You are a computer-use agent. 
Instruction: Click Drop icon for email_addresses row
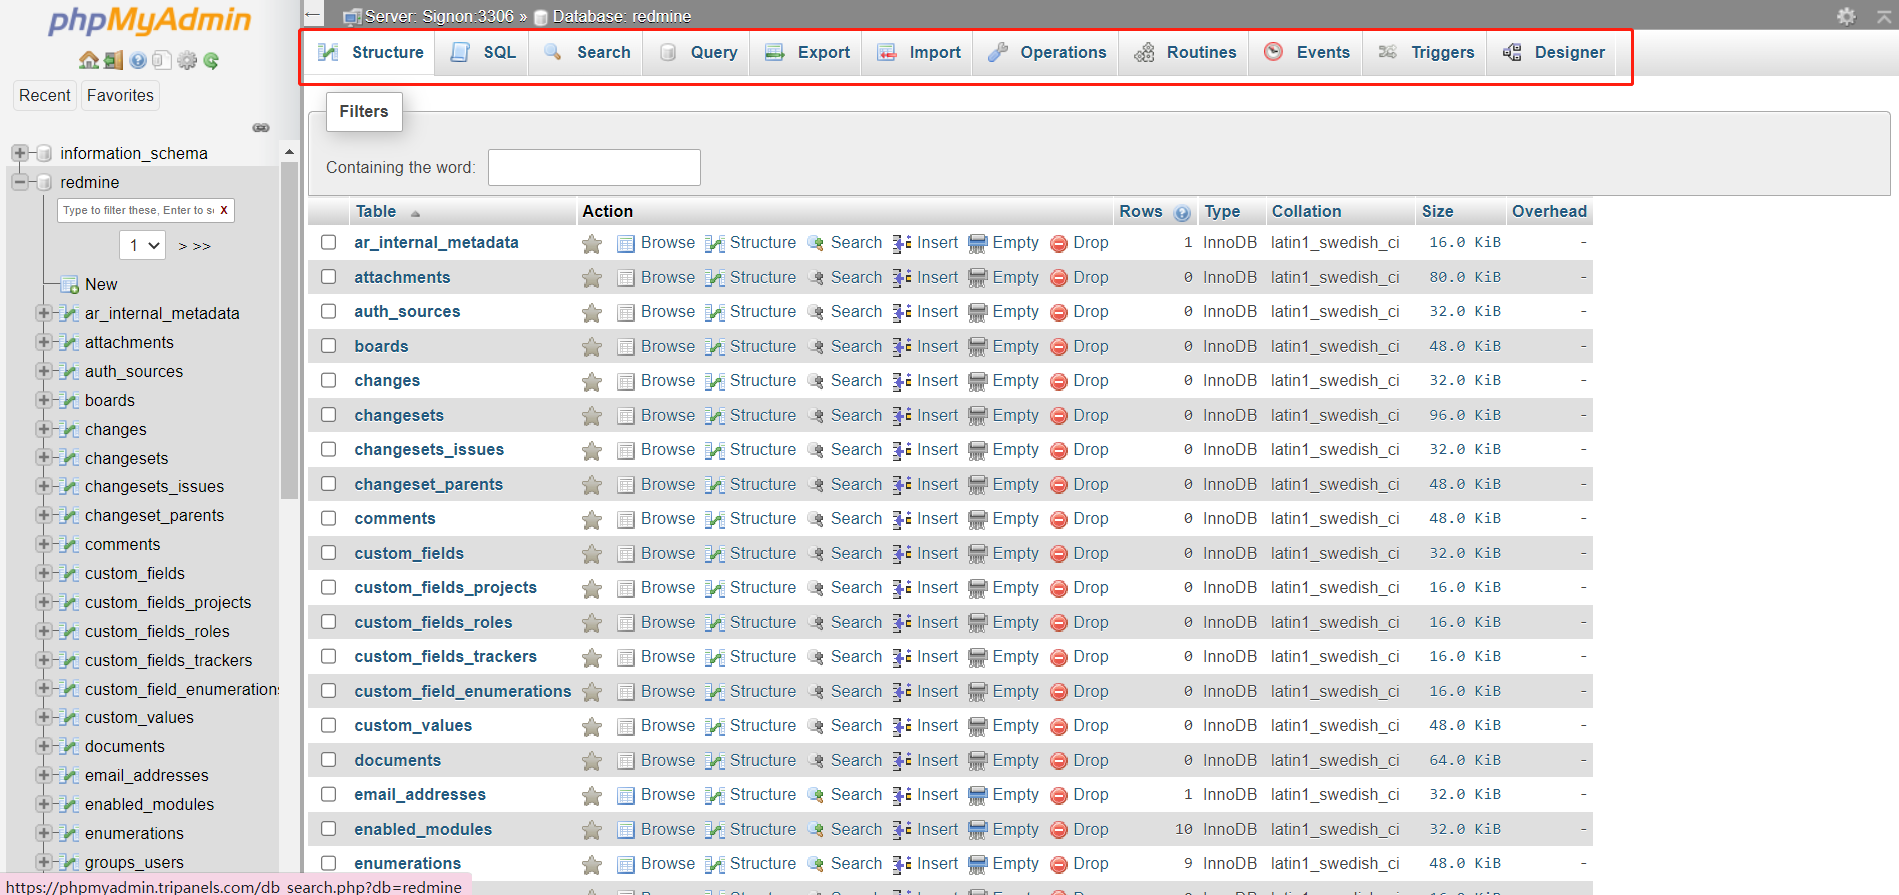pos(1059,795)
